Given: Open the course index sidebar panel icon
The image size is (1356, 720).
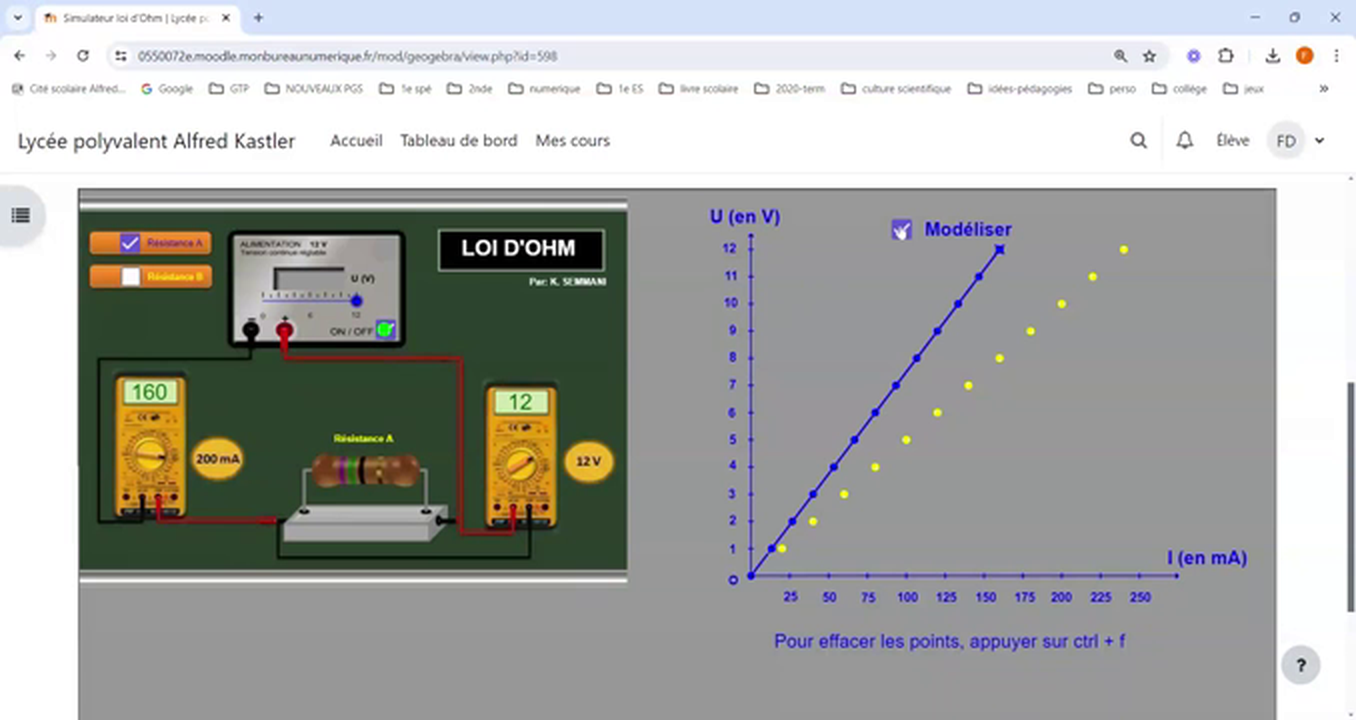Looking at the screenshot, I should click(22, 216).
